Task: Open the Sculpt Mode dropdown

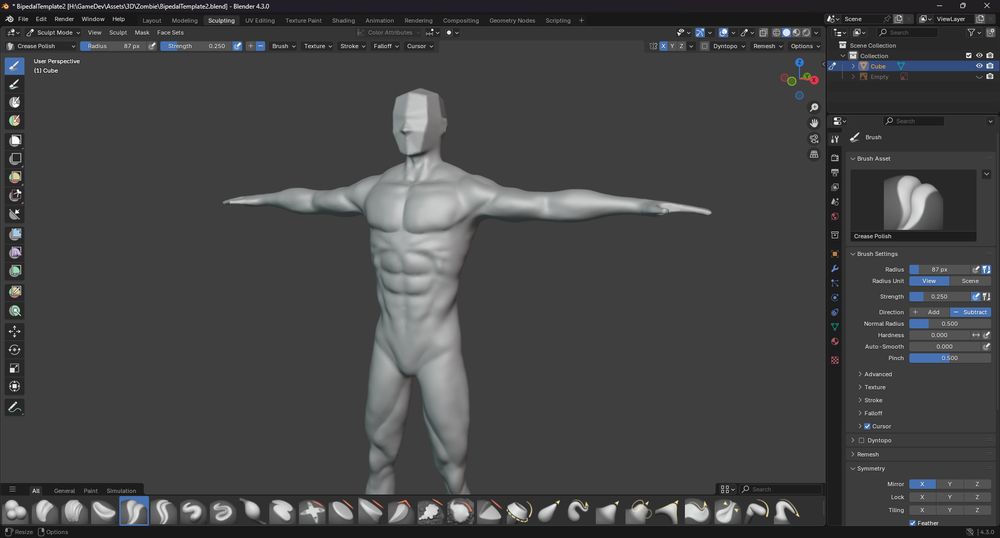Action: (54, 33)
